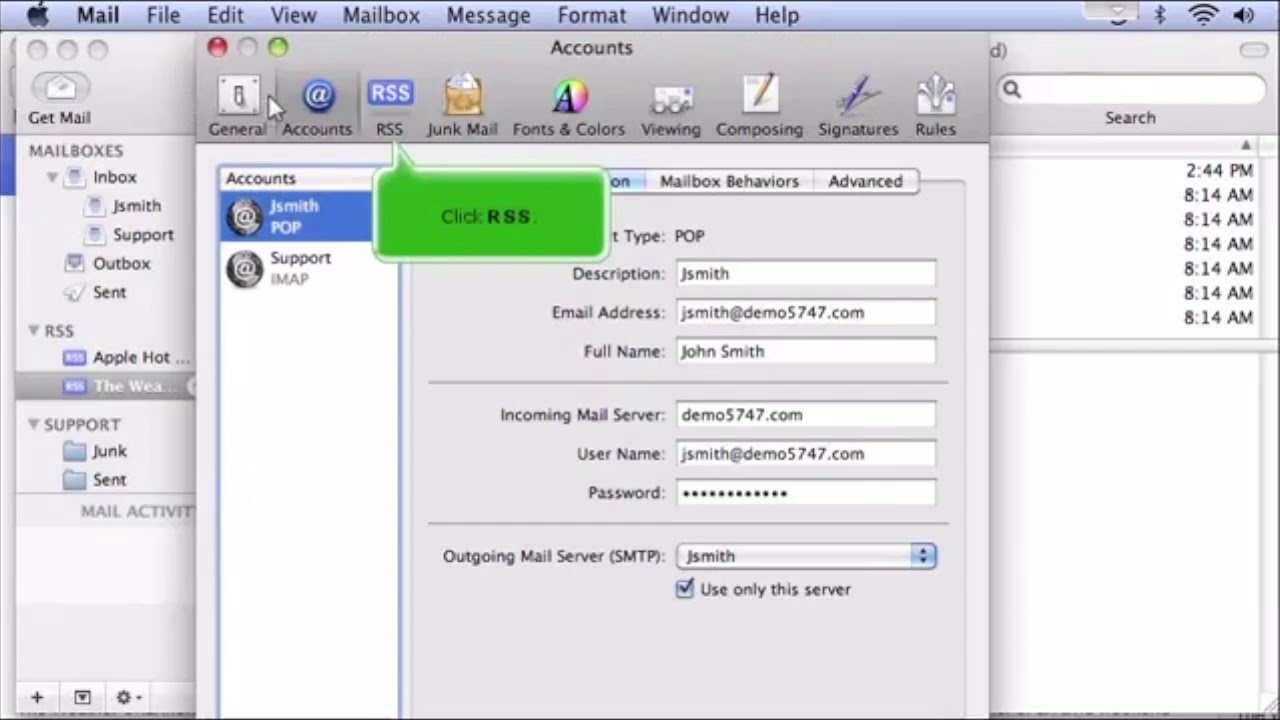Click the toolbar toggle pill button in Mail window
This screenshot has height=720, width=1280.
[x=1253, y=49]
